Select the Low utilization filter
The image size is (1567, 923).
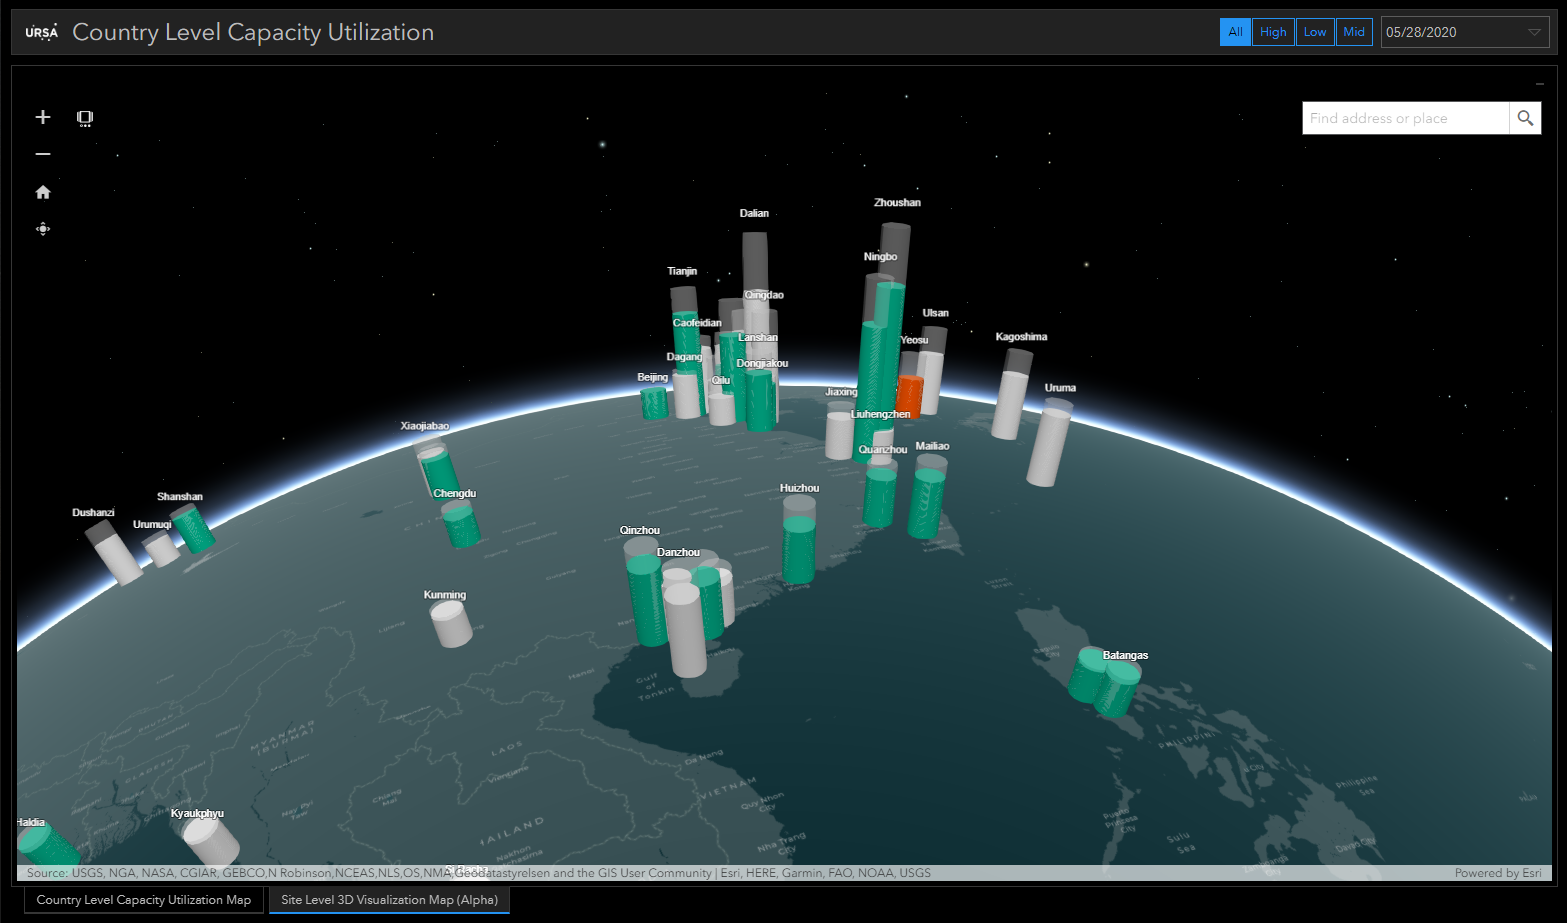[1315, 32]
